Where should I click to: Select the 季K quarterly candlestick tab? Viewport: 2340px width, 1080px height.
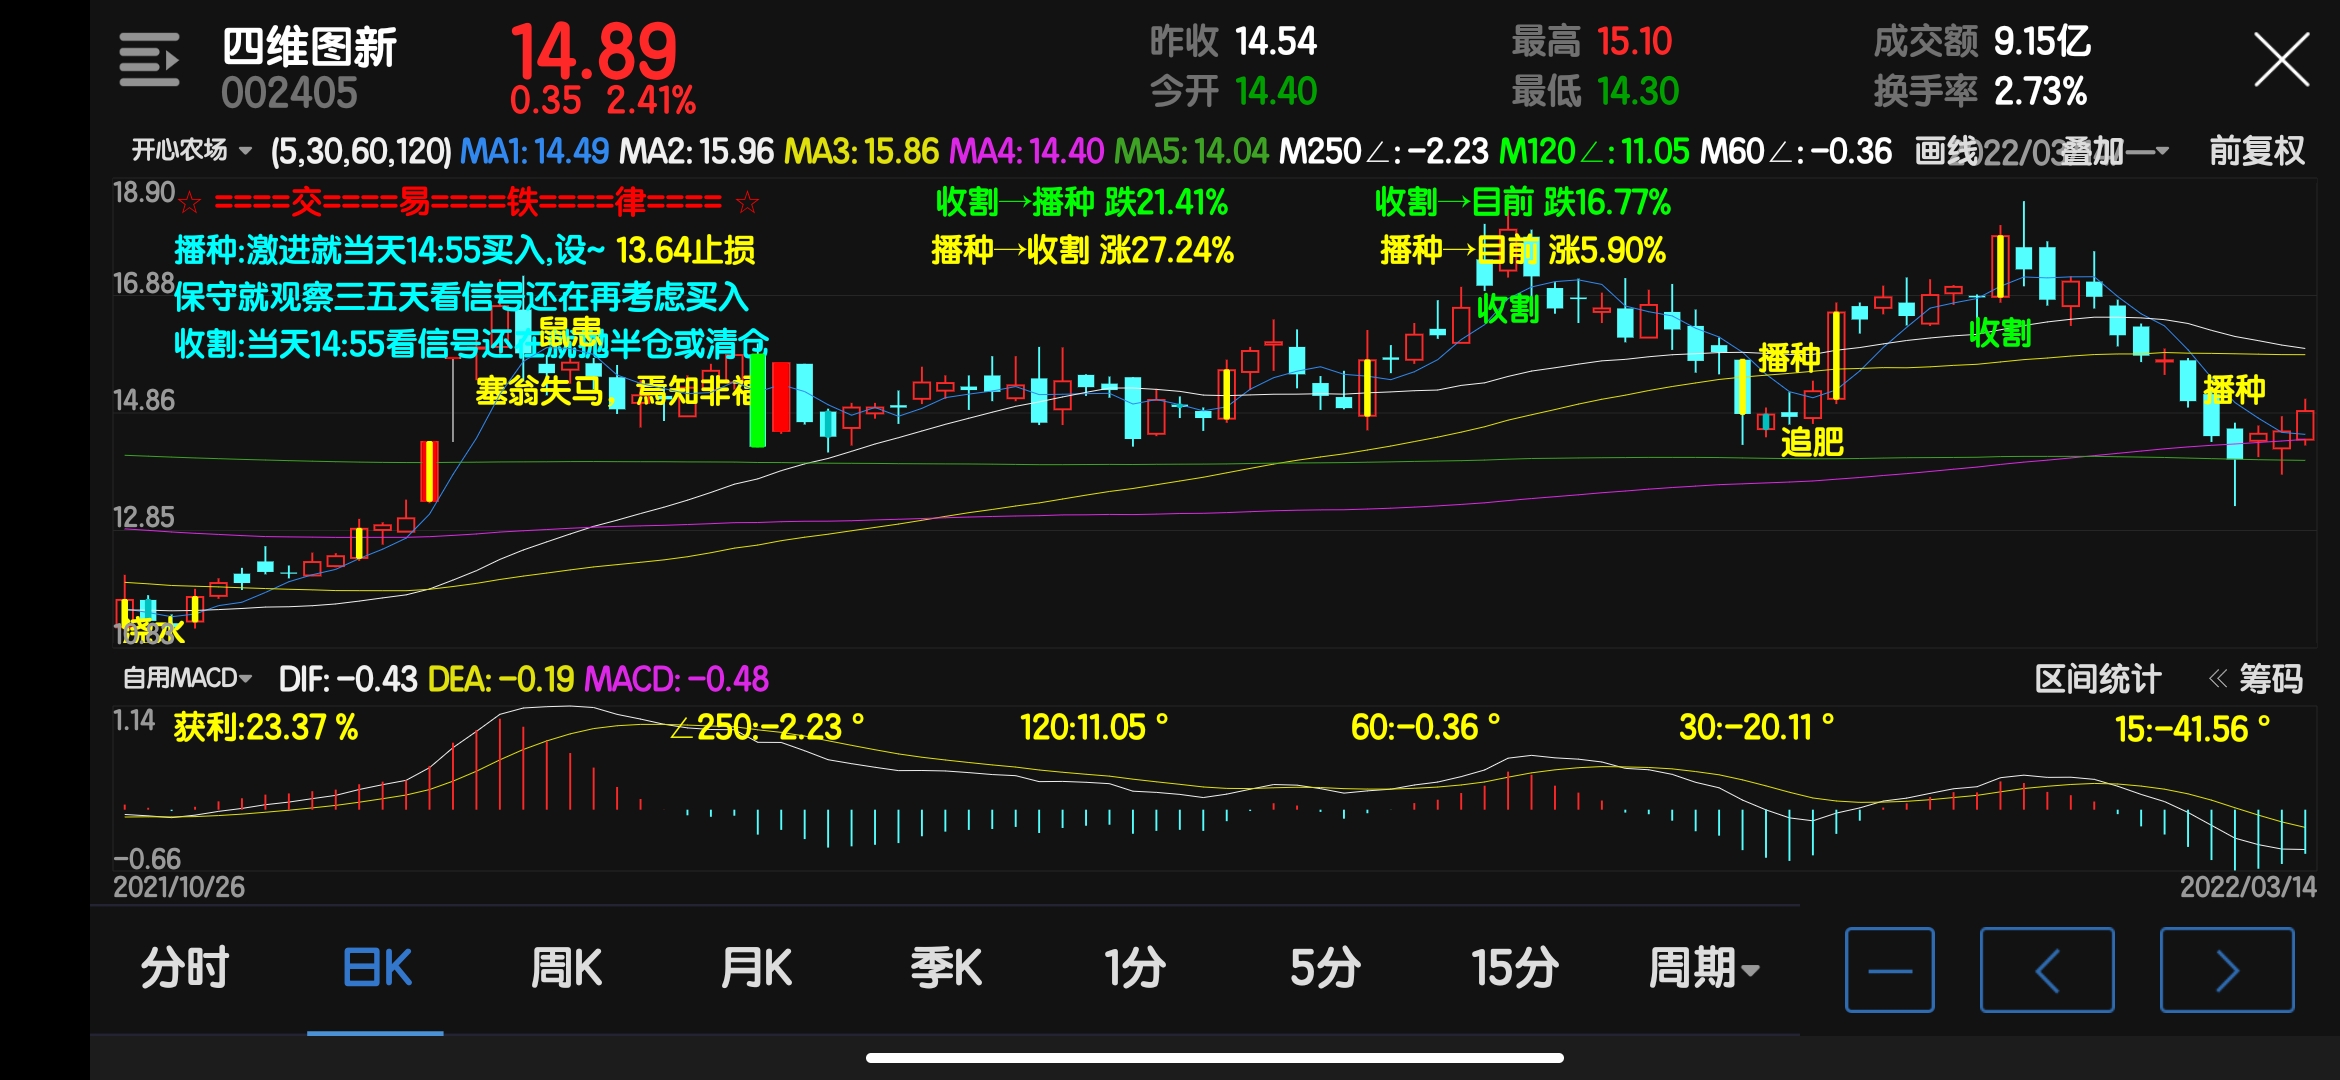coord(946,968)
